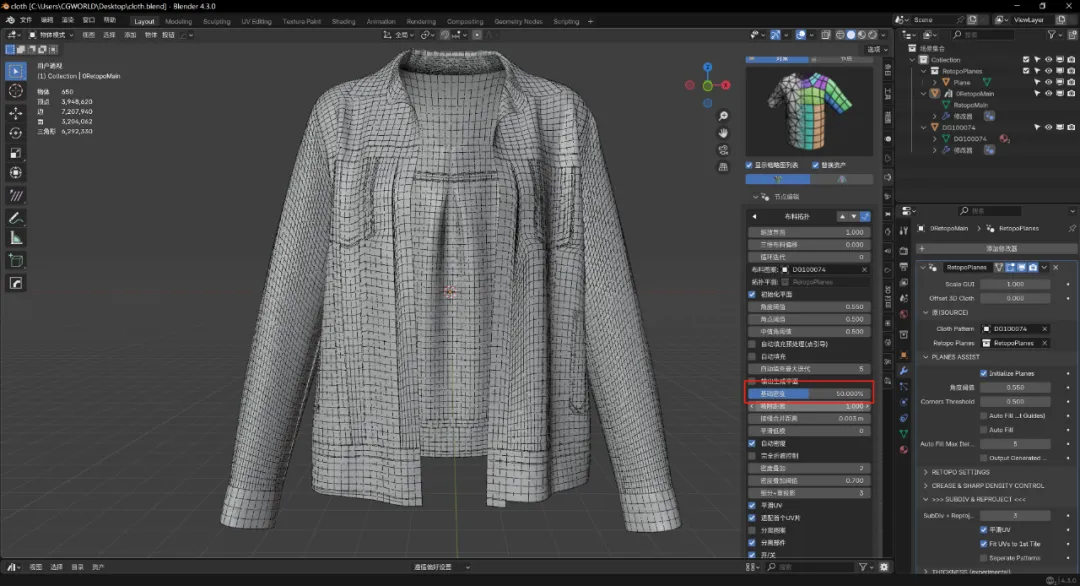
Task: Click the Add Cube tool icon
Action: (x=16, y=260)
